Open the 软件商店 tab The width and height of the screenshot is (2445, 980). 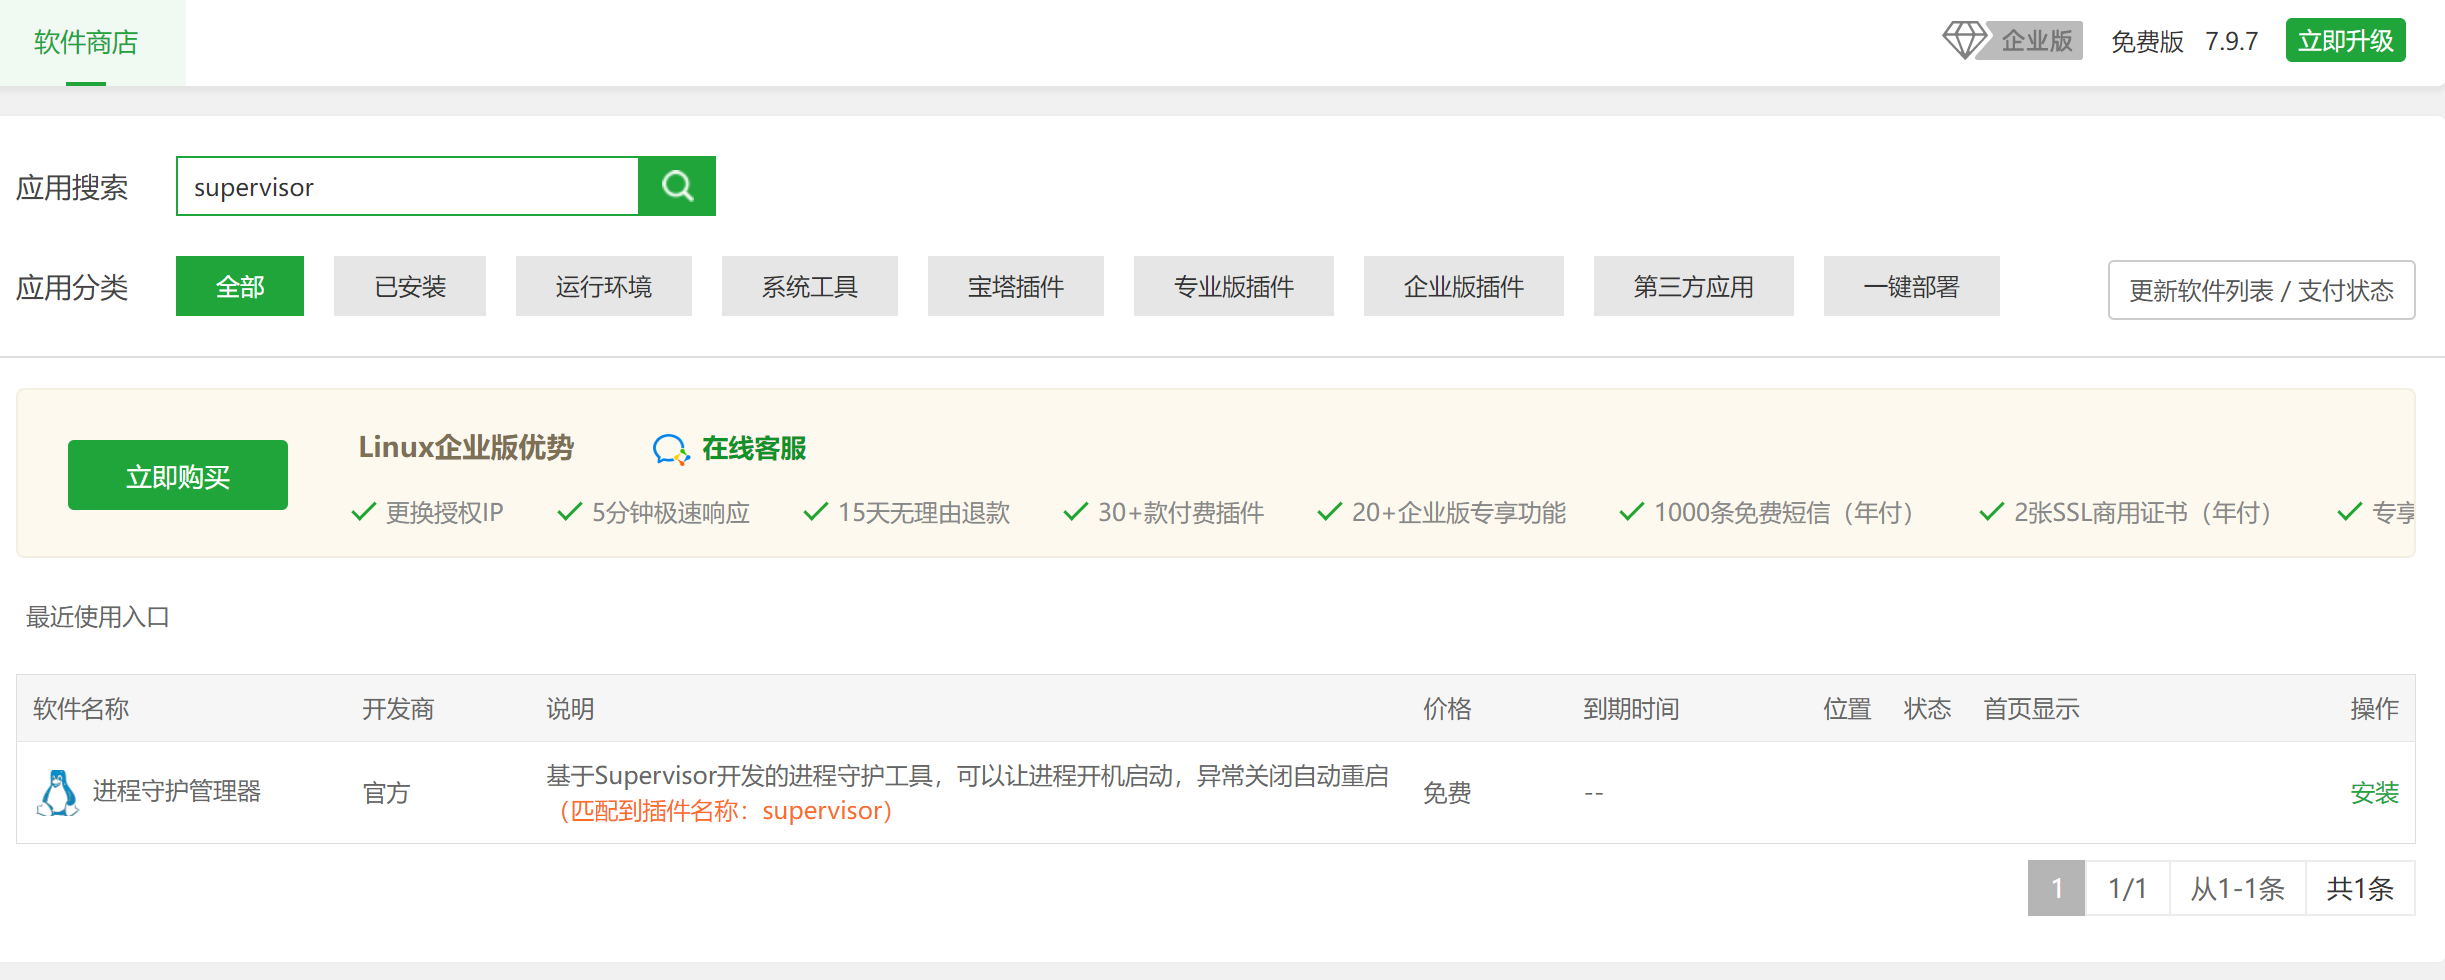point(86,42)
